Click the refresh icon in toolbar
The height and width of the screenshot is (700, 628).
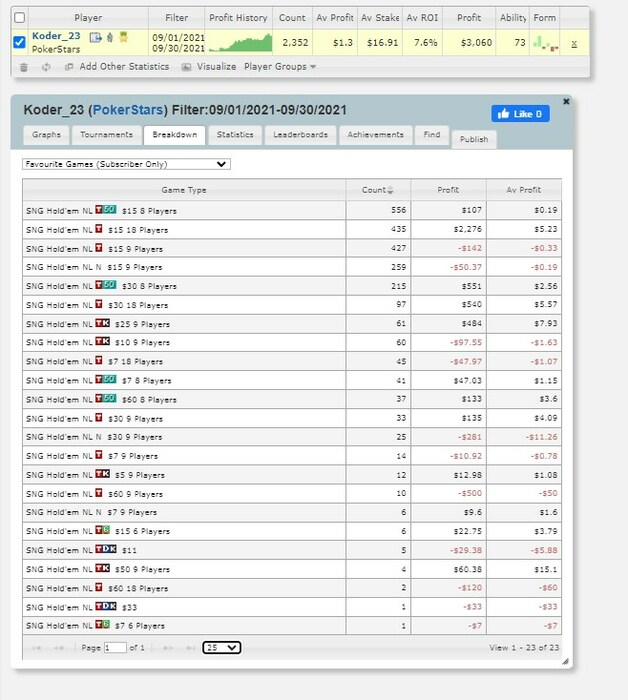[46, 67]
